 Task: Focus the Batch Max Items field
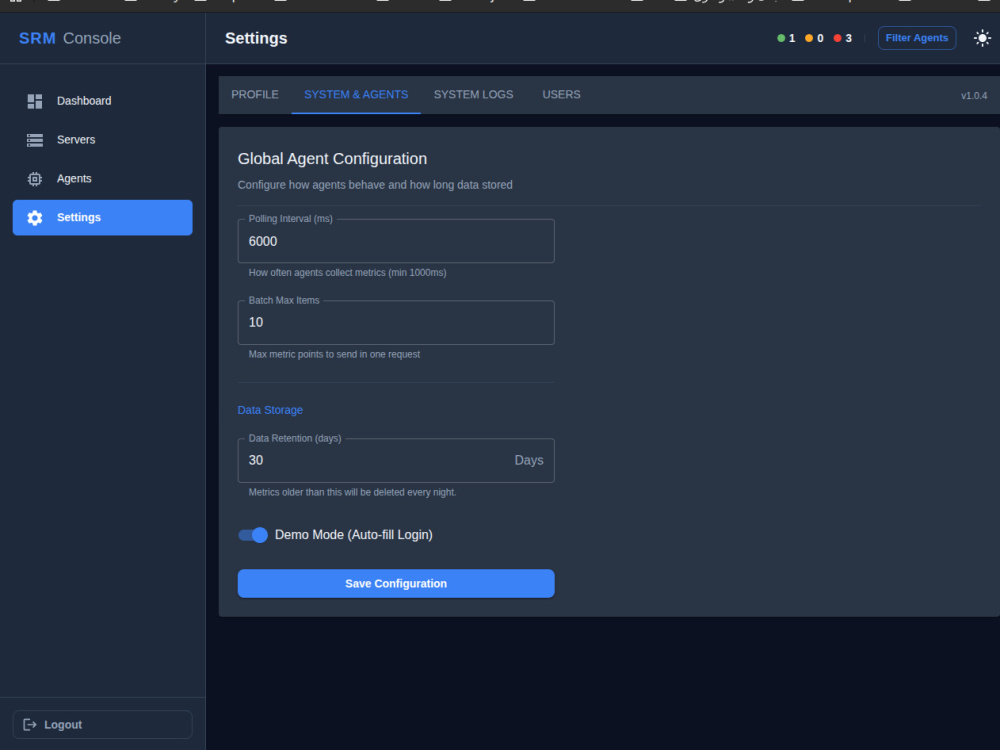[x=396, y=323]
